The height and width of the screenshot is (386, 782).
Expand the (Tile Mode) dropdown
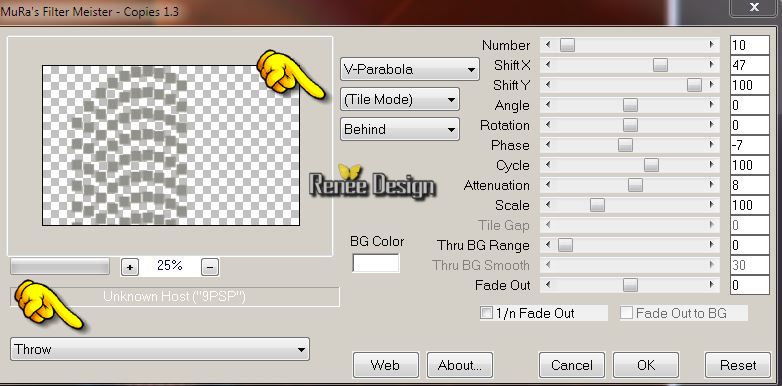pyautogui.click(x=399, y=99)
